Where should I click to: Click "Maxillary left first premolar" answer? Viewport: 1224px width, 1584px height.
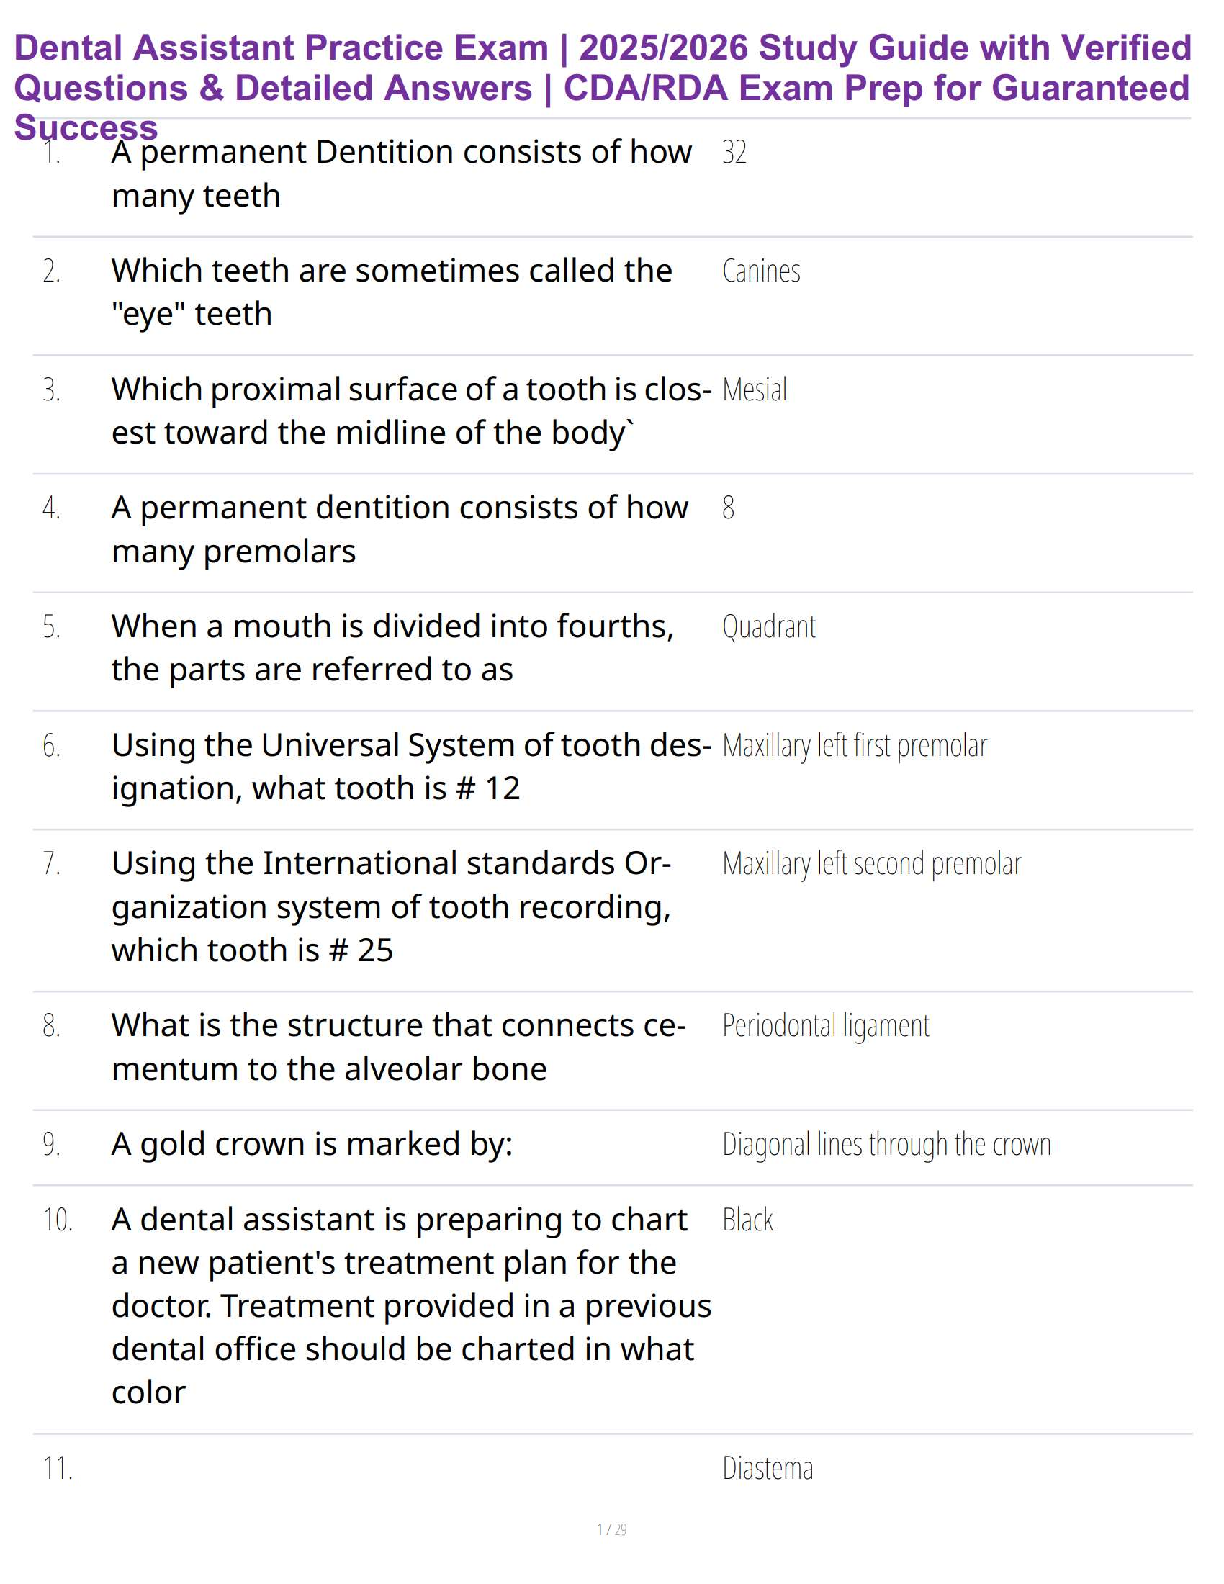click(854, 746)
